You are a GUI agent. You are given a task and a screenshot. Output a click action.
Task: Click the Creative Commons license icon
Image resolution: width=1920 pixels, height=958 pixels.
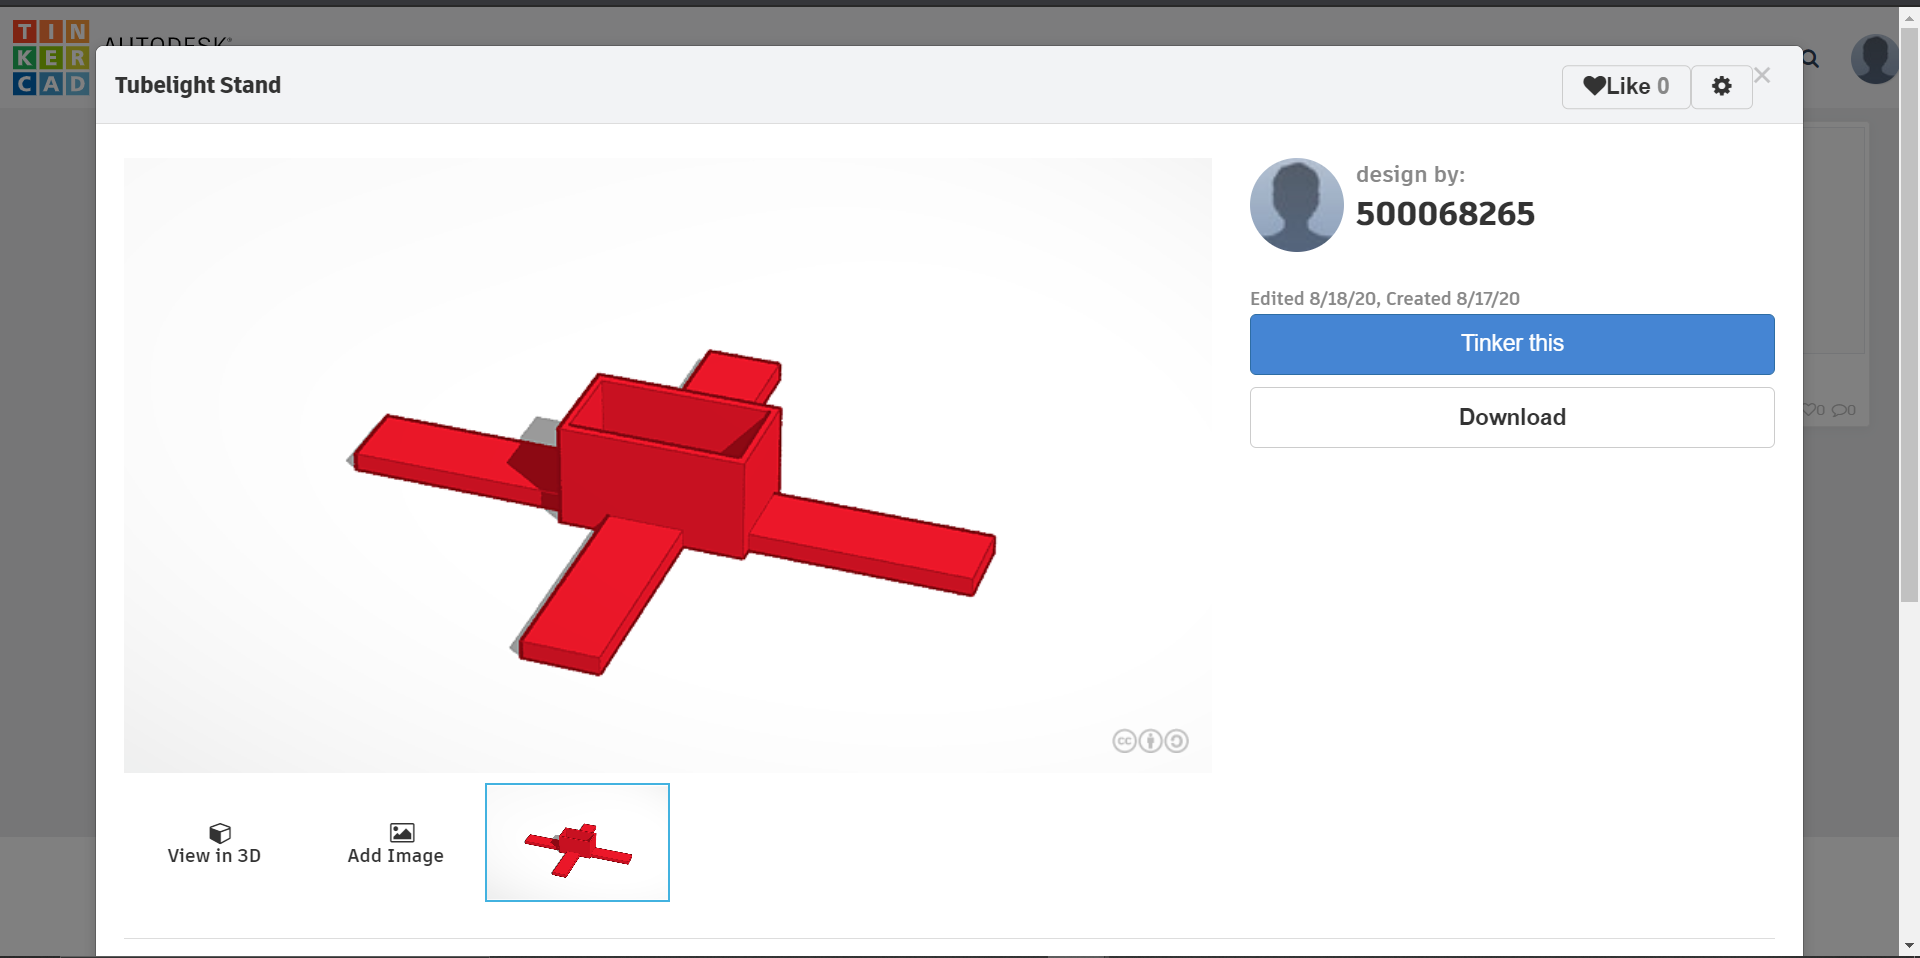coord(1124,741)
